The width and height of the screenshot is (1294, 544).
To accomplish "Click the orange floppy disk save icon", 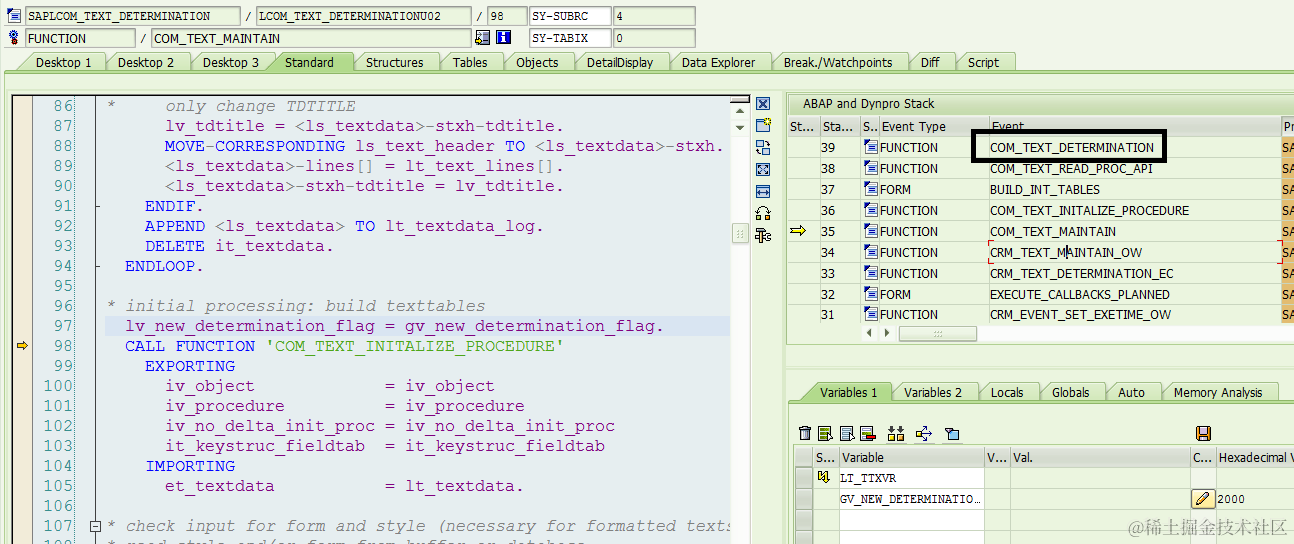I will tap(1203, 433).
